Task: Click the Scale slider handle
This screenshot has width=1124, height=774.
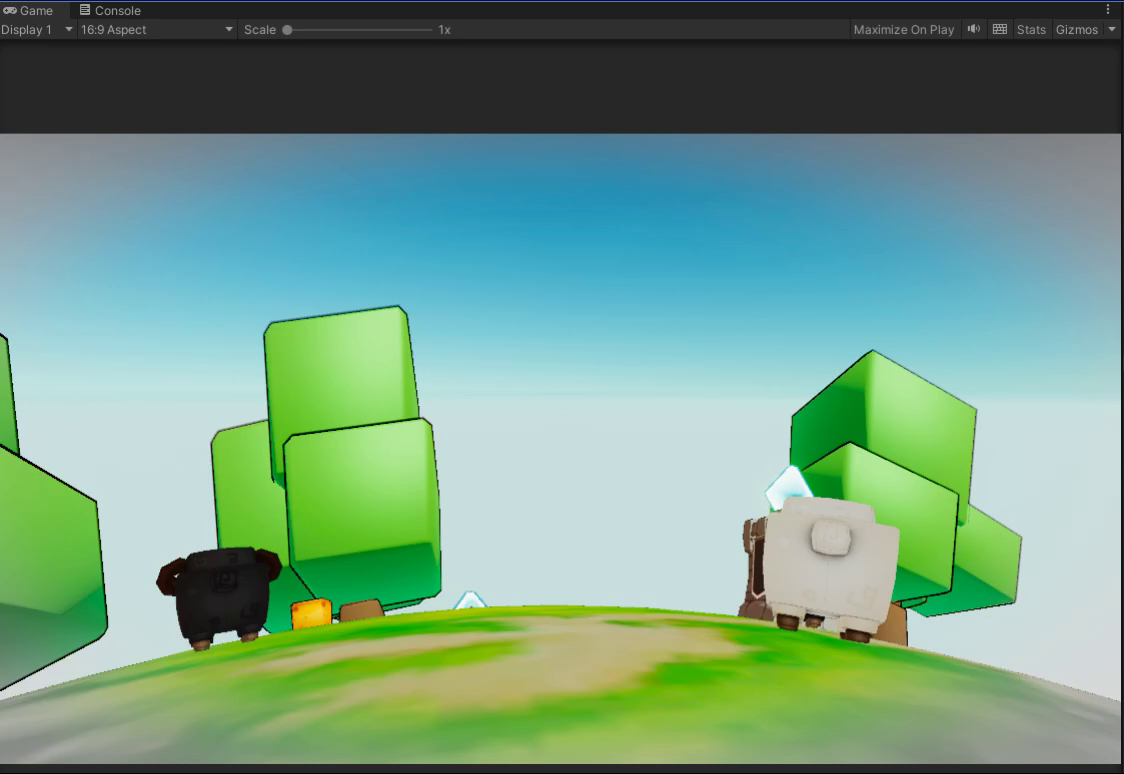Action: tap(287, 30)
